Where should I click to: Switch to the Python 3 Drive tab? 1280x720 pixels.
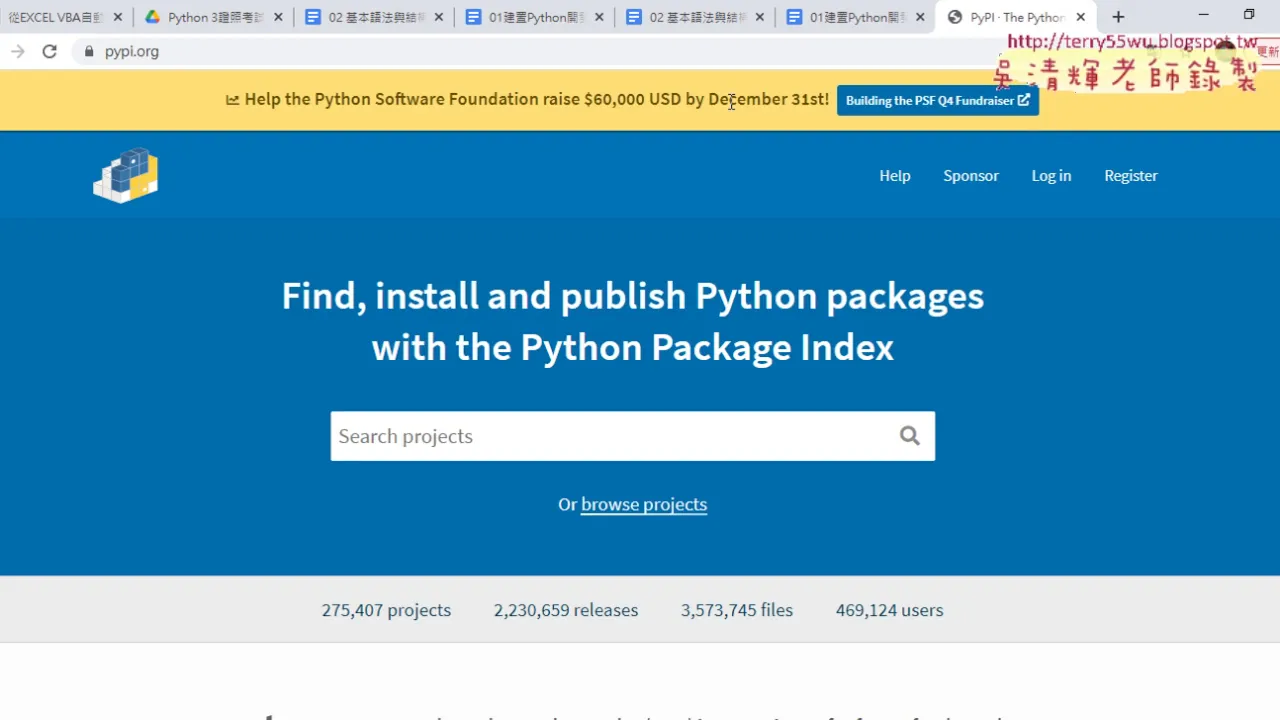tap(213, 17)
